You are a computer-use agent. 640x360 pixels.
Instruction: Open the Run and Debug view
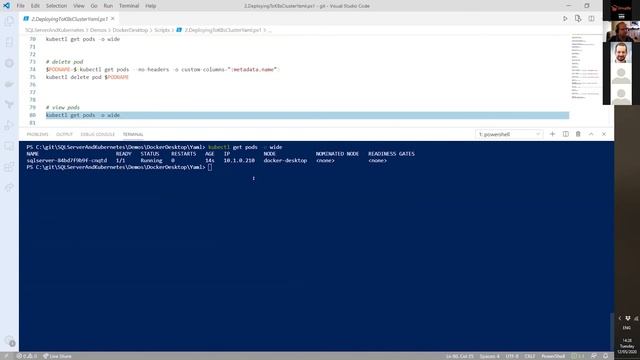9,125
